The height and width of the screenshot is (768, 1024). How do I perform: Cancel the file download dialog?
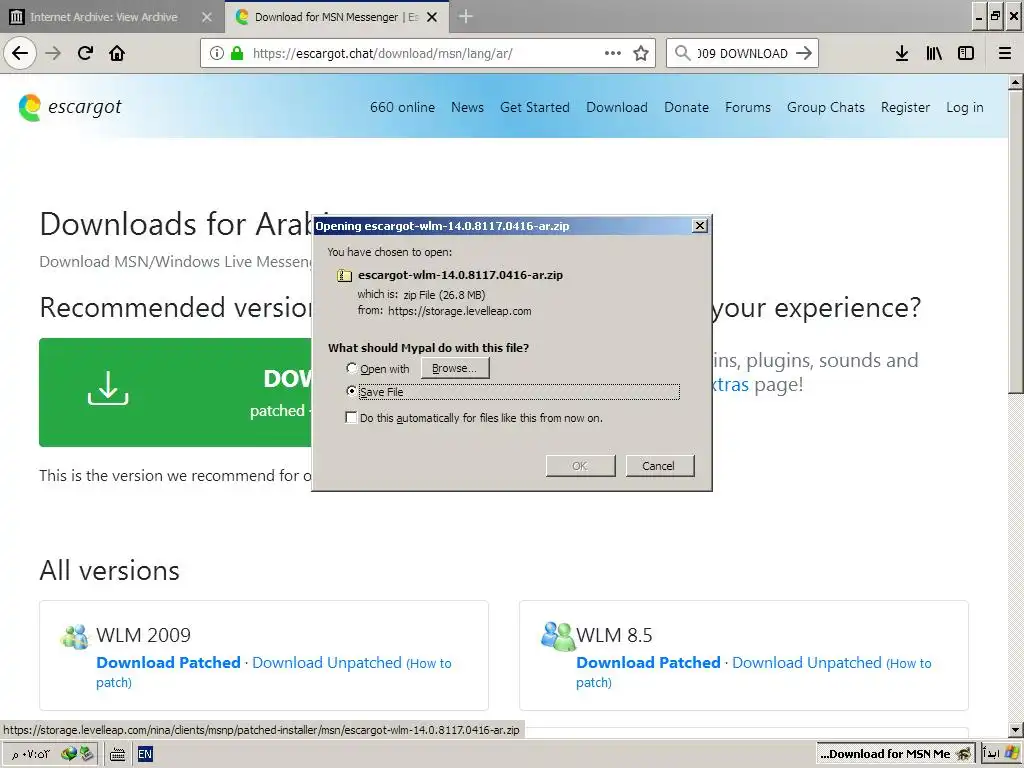click(659, 466)
